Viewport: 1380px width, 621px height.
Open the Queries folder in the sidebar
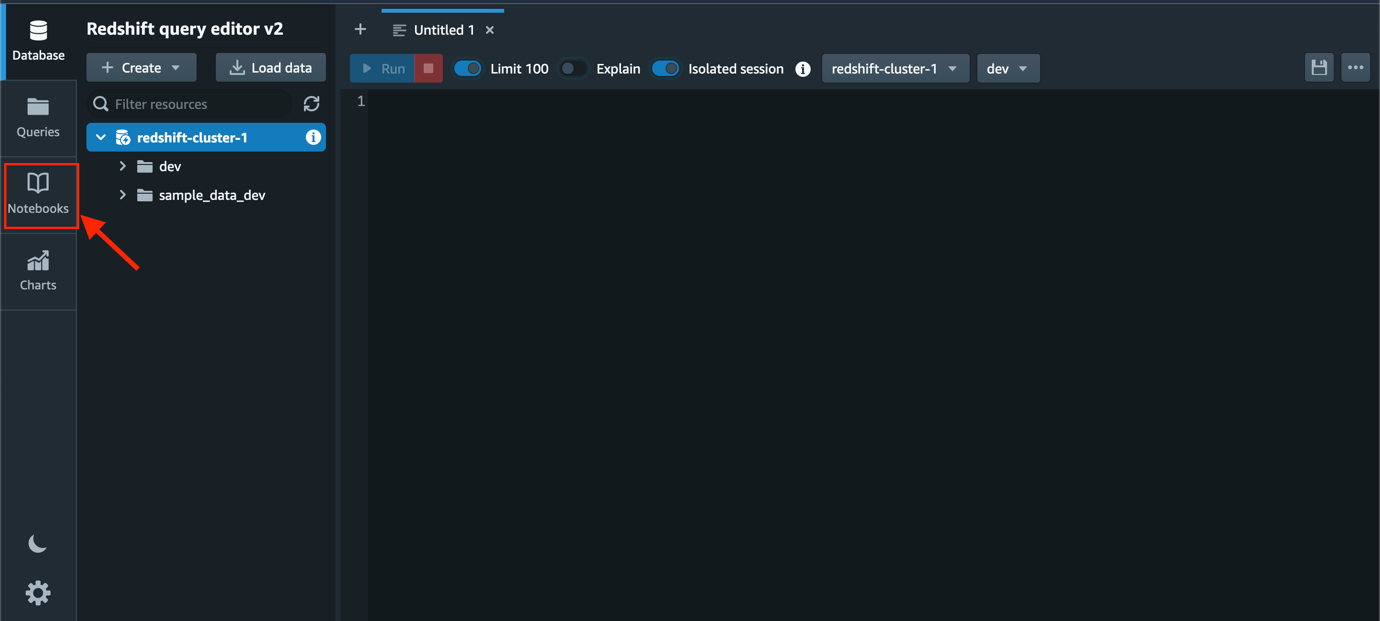(x=38, y=118)
